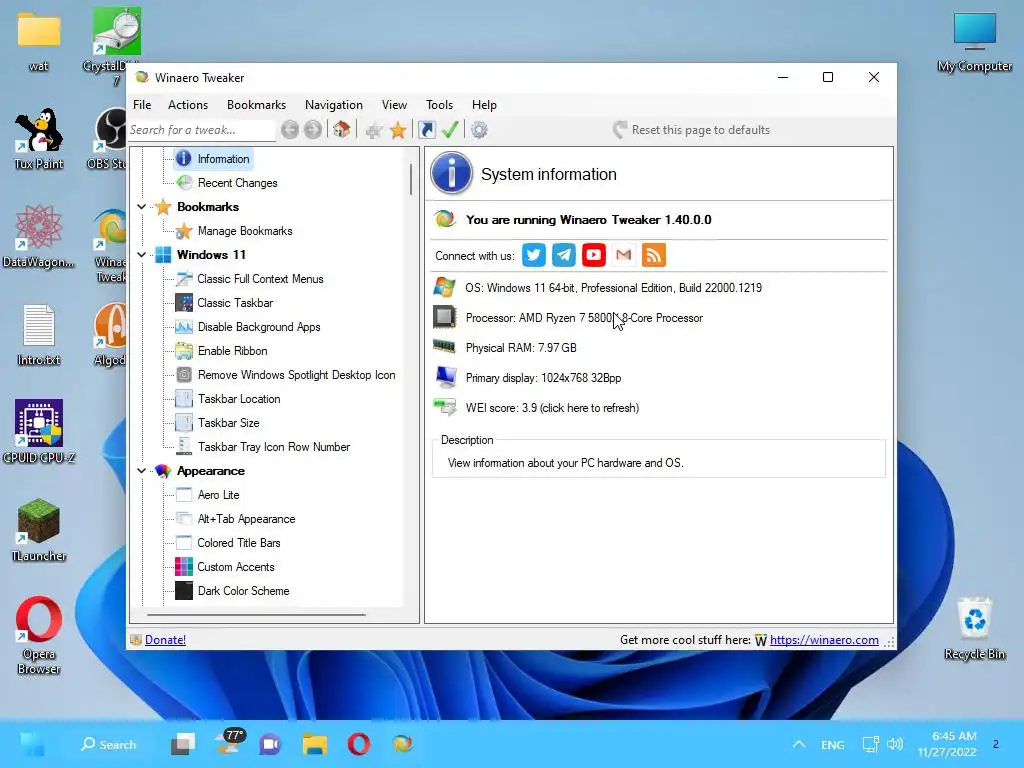Open bookmarks via gold star toolbar icon
Image resolution: width=1024 pixels, height=768 pixels.
398,130
